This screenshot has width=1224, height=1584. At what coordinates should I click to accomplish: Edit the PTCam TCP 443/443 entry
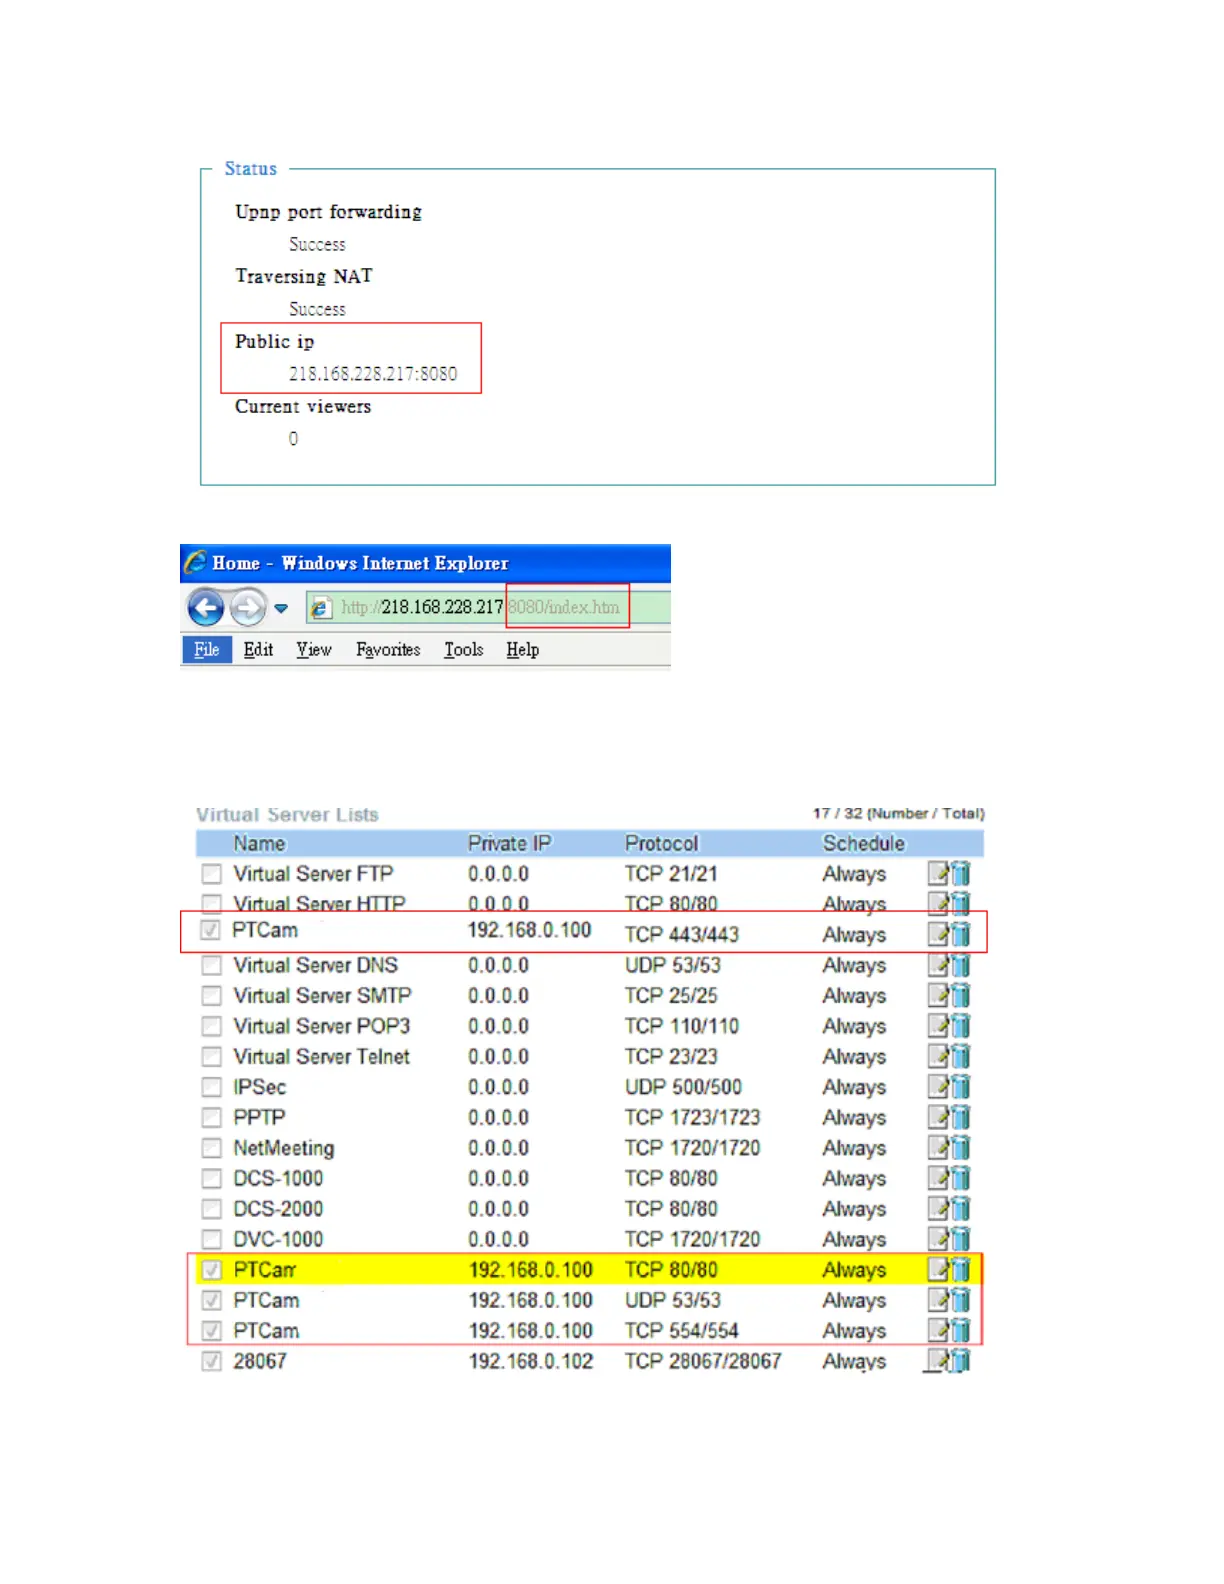point(938,934)
